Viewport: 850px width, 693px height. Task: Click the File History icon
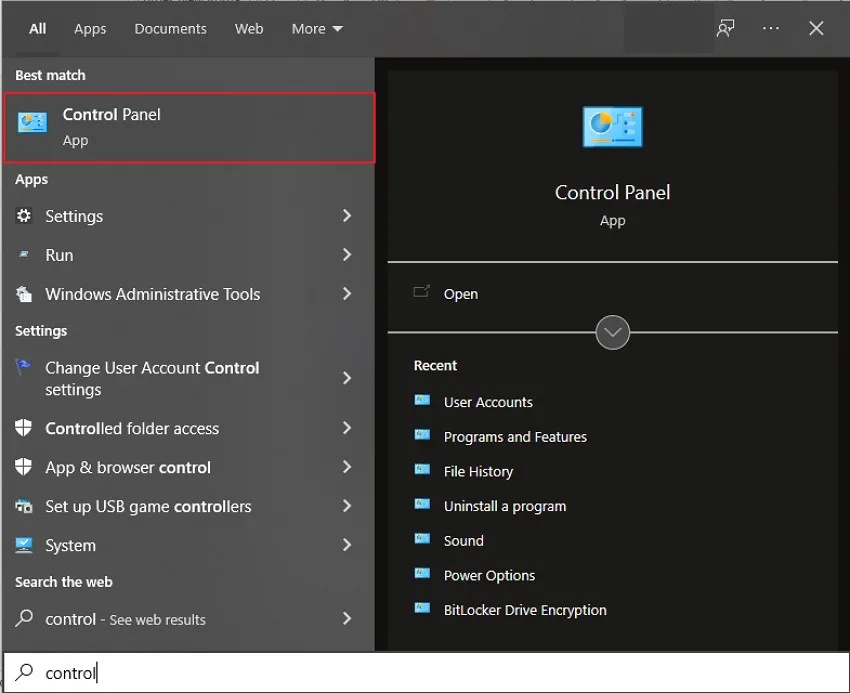click(423, 471)
